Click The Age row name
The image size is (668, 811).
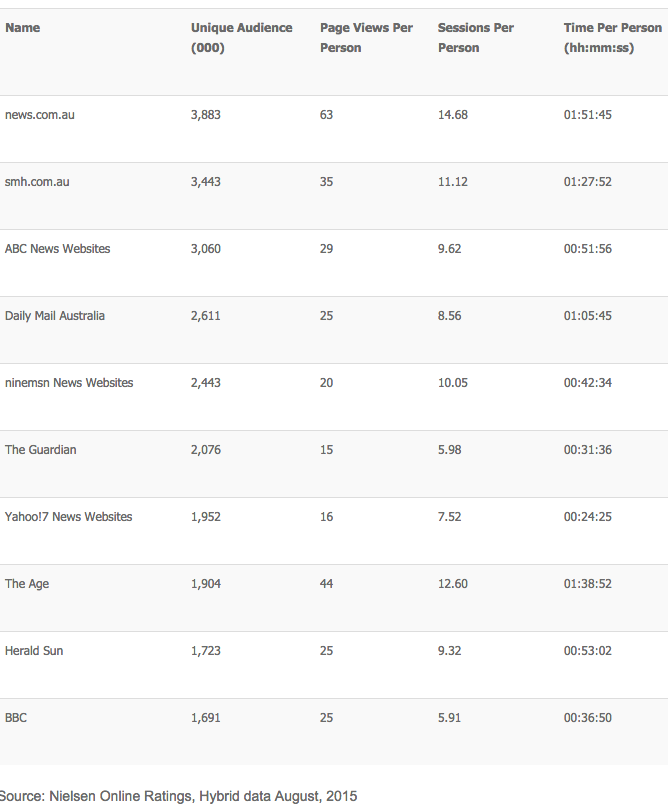point(27,584)
